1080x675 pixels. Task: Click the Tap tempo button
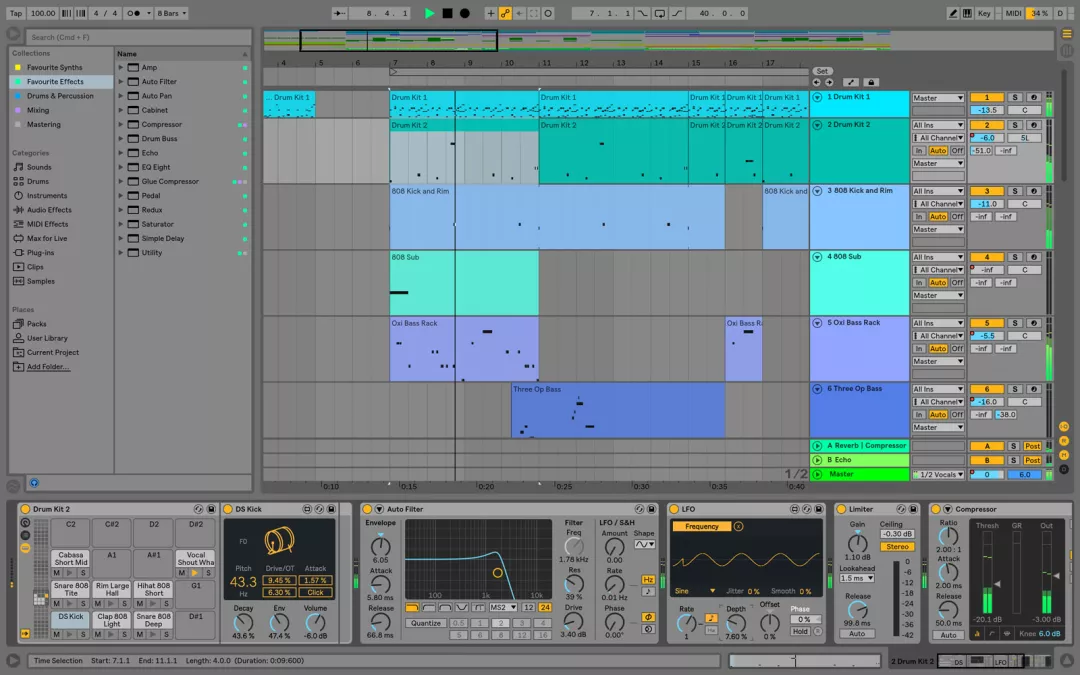pos(16,13)
